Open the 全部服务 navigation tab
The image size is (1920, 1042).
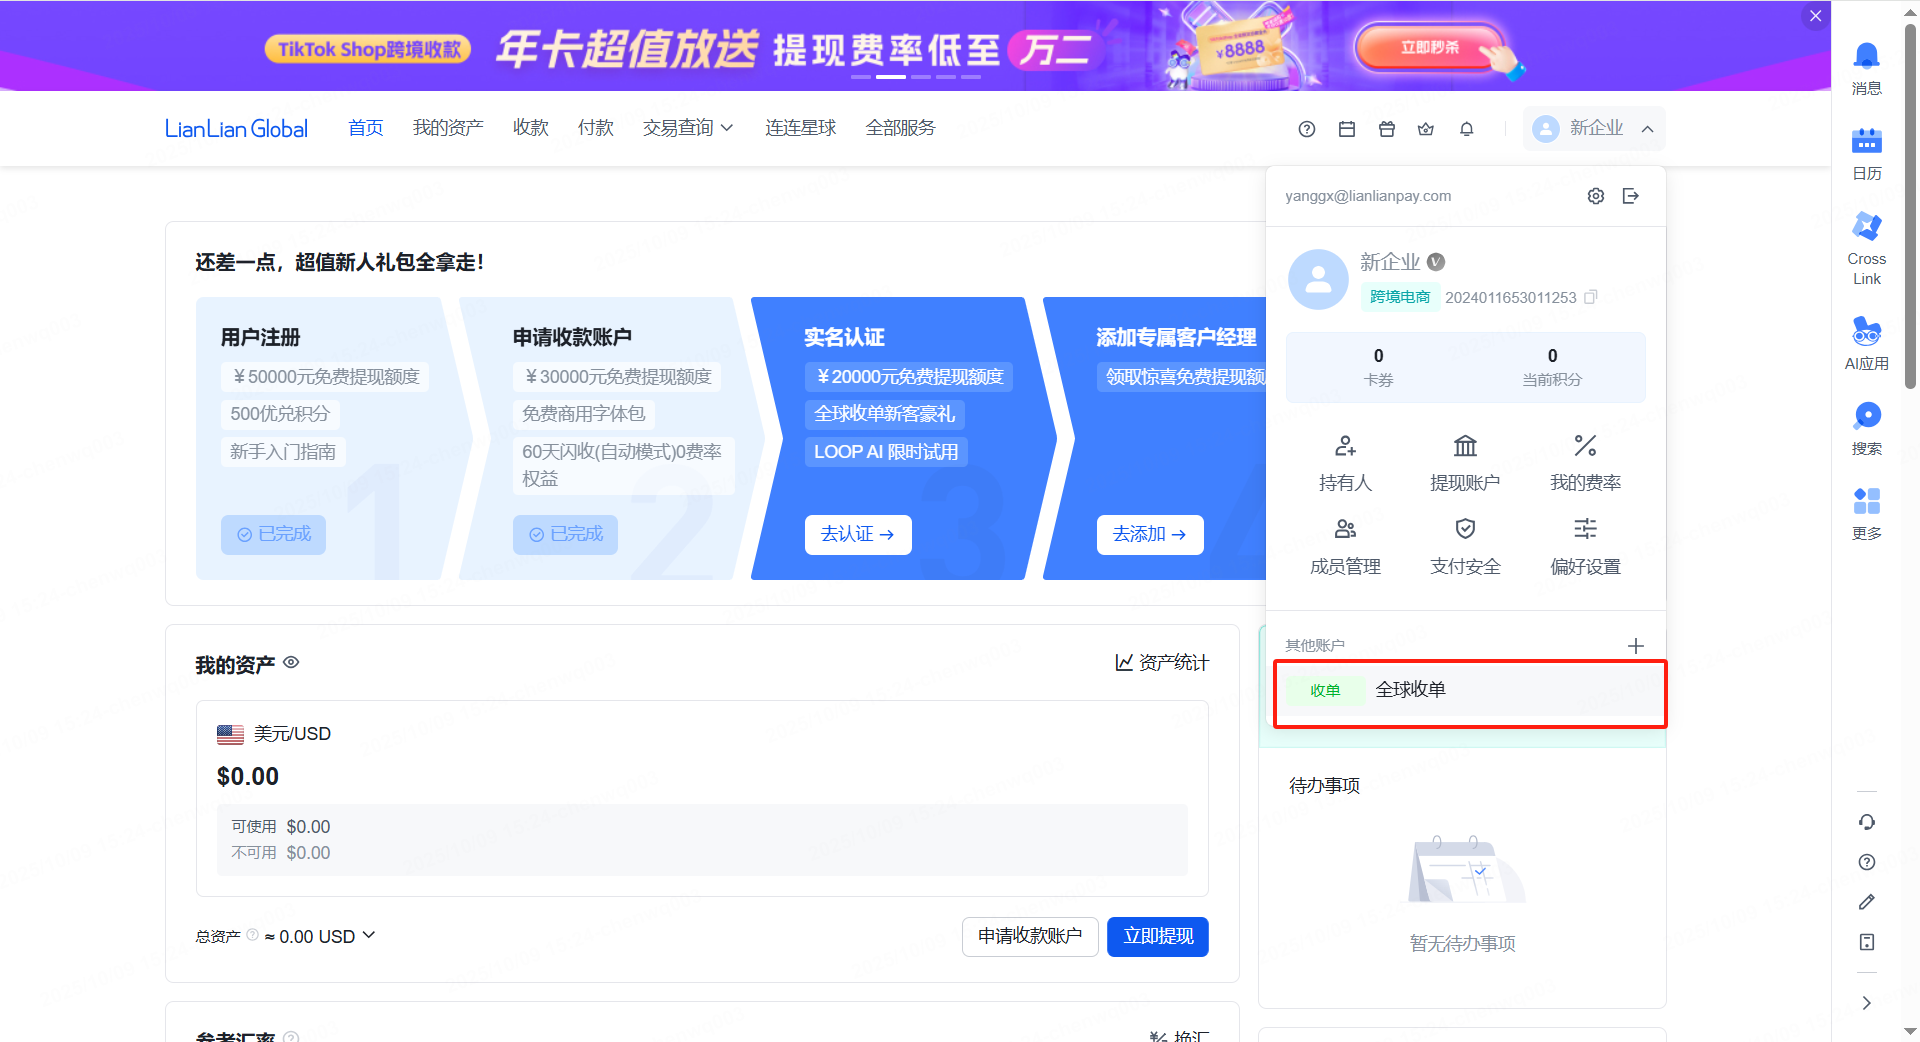[x=900, y=128]
